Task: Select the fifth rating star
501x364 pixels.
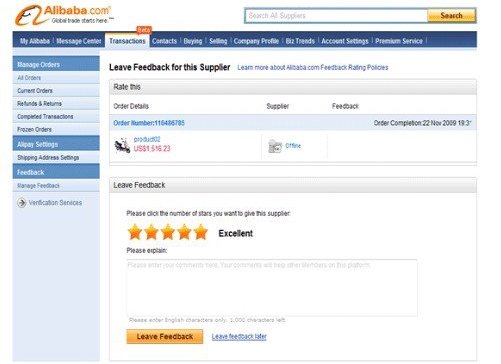Action: coord(201,232)
